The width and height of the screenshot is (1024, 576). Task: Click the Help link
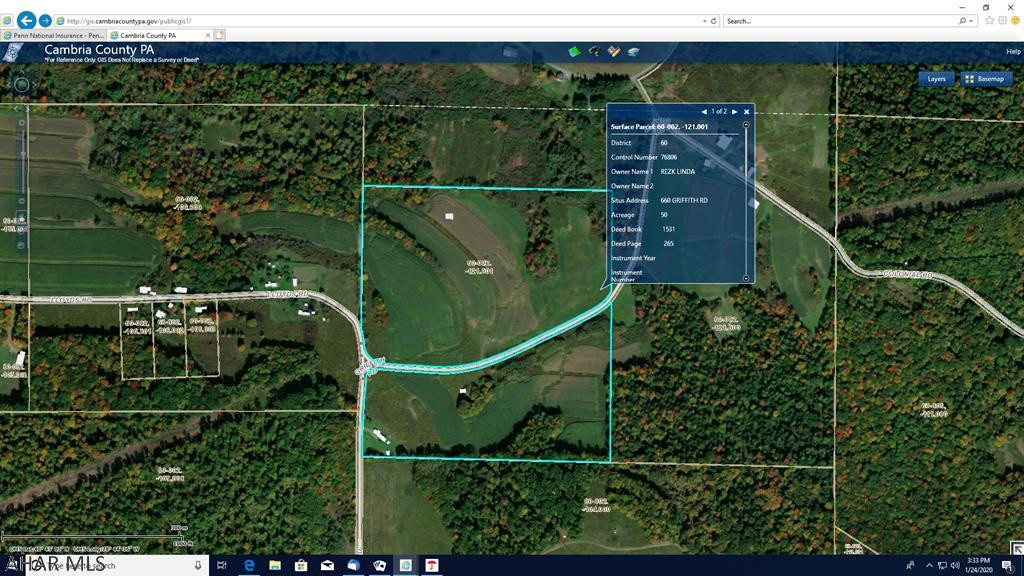tap(1013, 51)
